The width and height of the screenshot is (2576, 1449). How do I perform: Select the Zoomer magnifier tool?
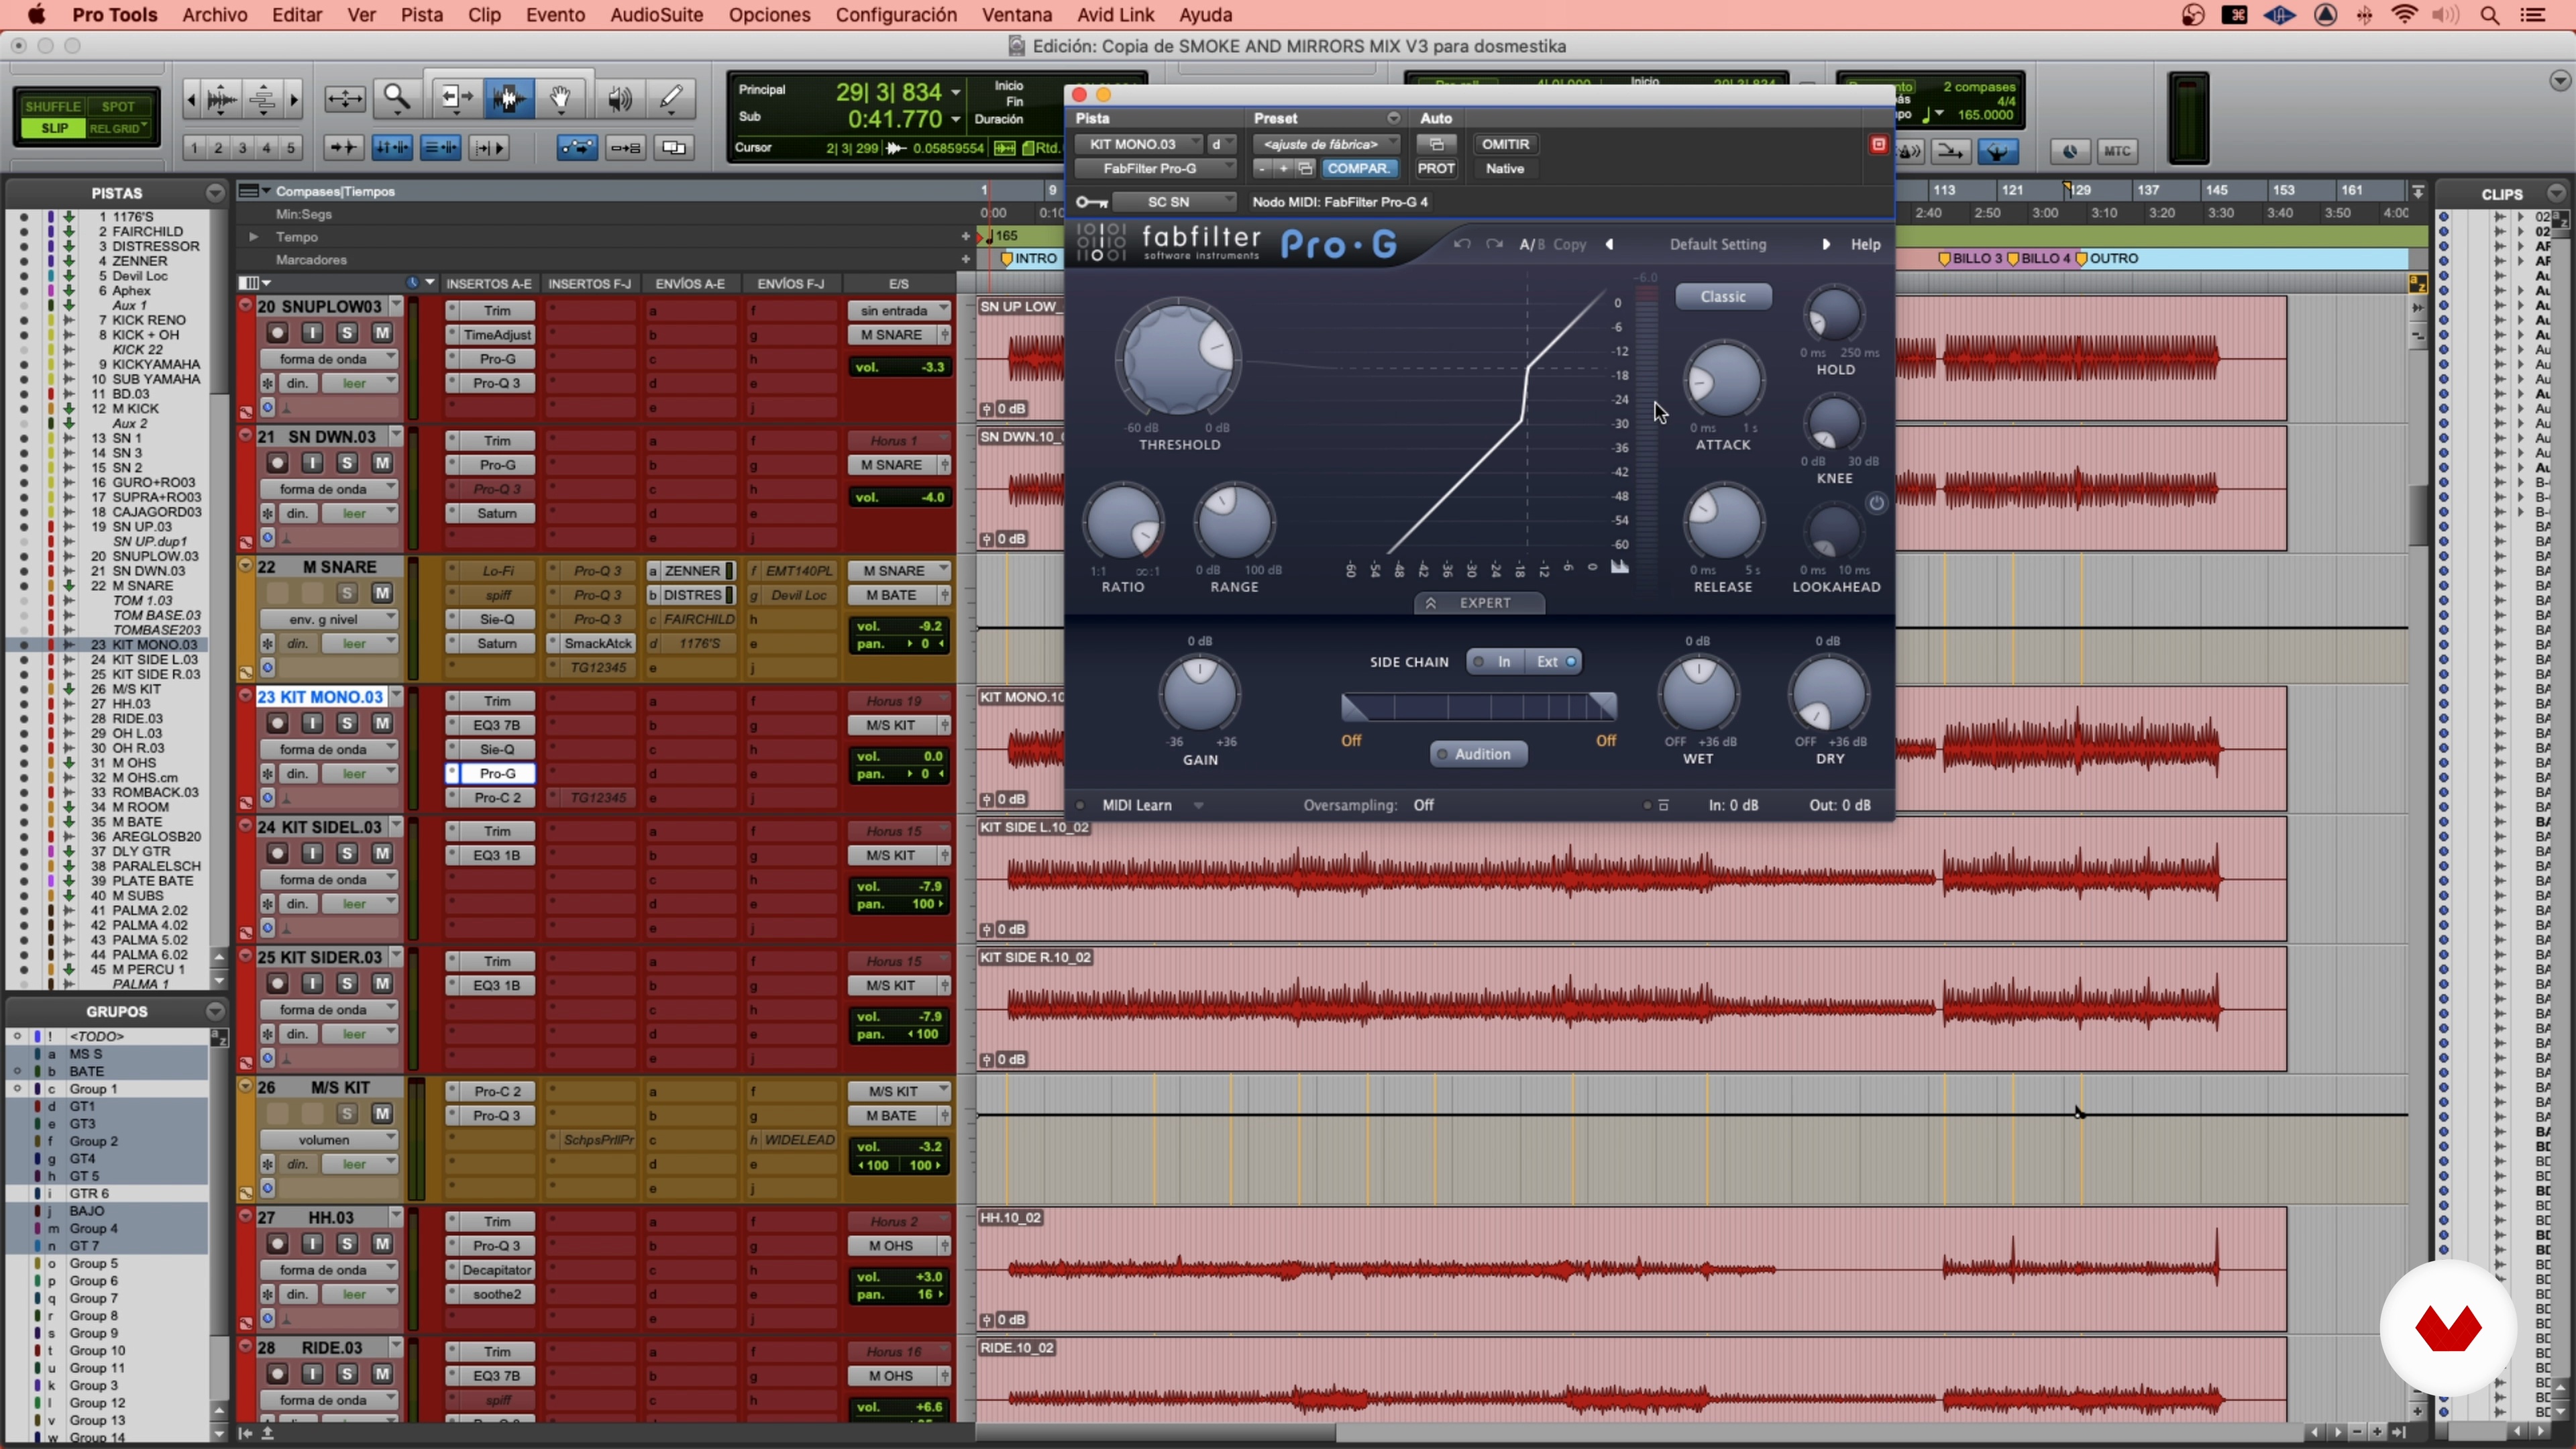(x=397, y=98)
